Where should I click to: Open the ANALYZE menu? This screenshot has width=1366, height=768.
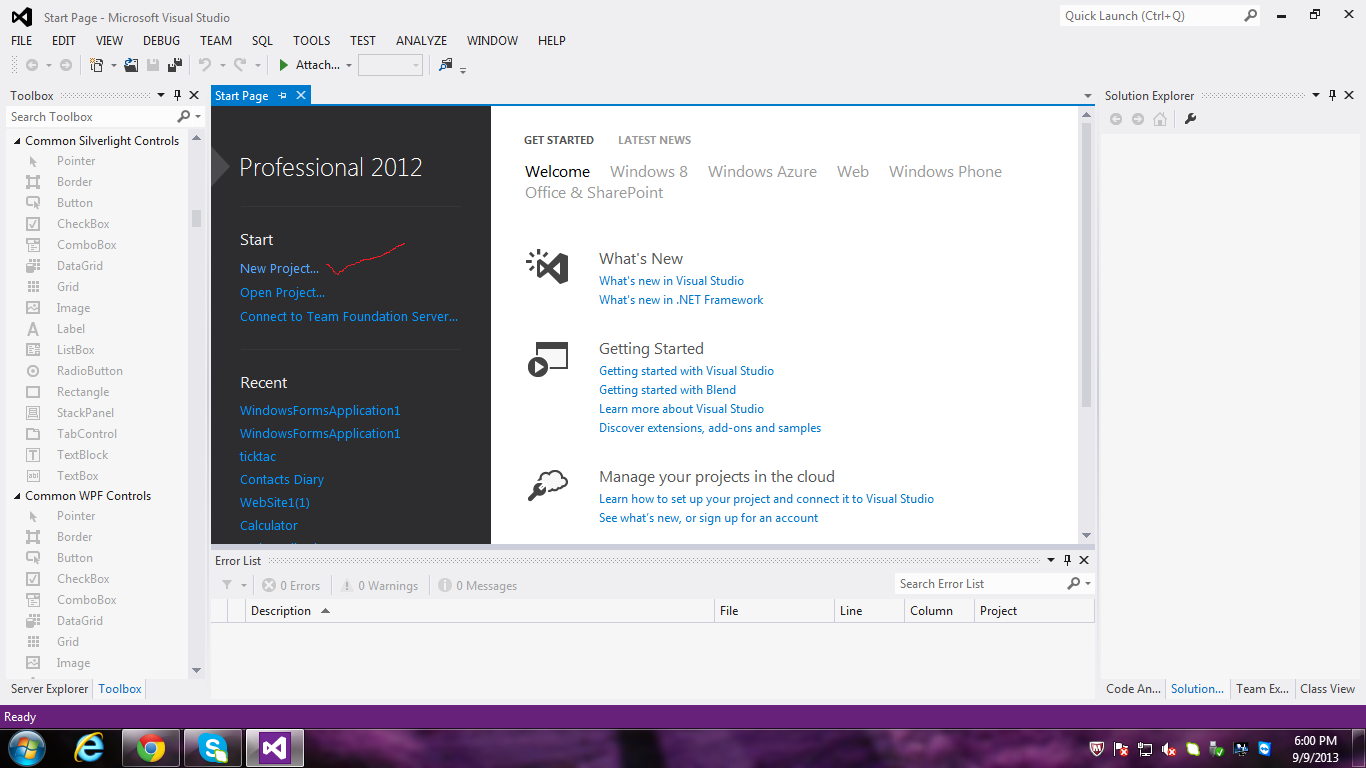coord(421,41)
